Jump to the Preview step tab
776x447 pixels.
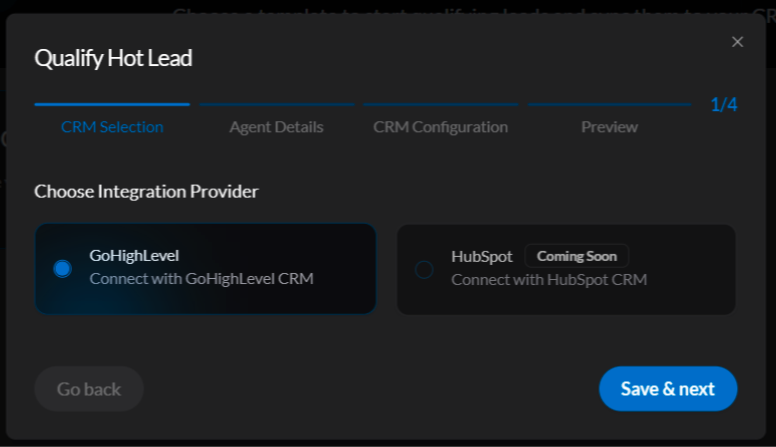coord(609,127)
